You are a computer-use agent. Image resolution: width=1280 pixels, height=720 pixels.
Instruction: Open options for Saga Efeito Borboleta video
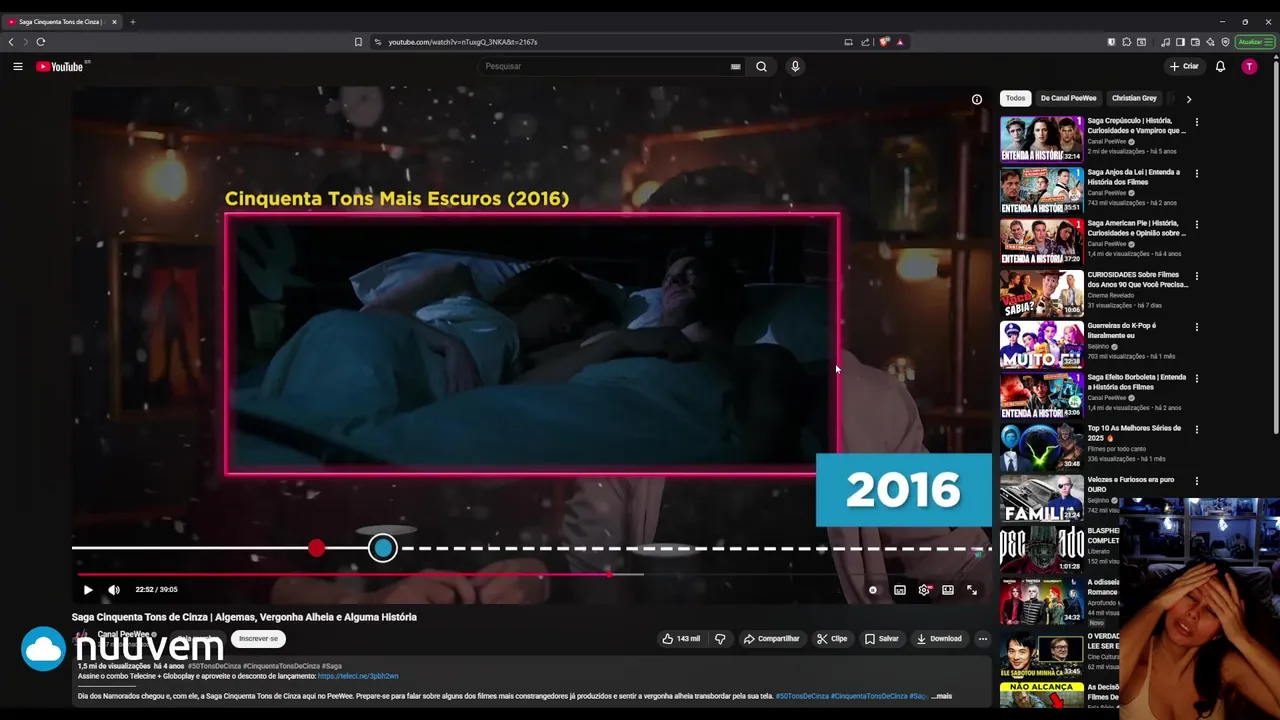point(1196,378)
